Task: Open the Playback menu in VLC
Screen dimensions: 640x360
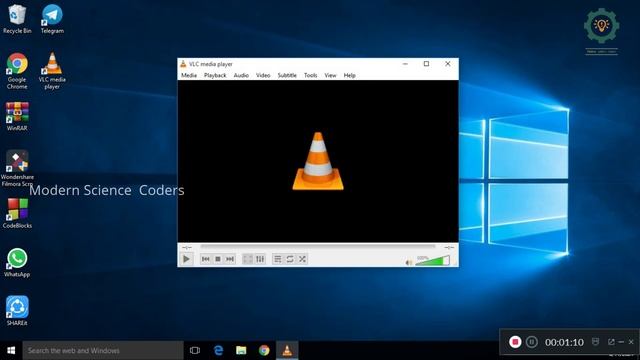Action: click(215, 75)
